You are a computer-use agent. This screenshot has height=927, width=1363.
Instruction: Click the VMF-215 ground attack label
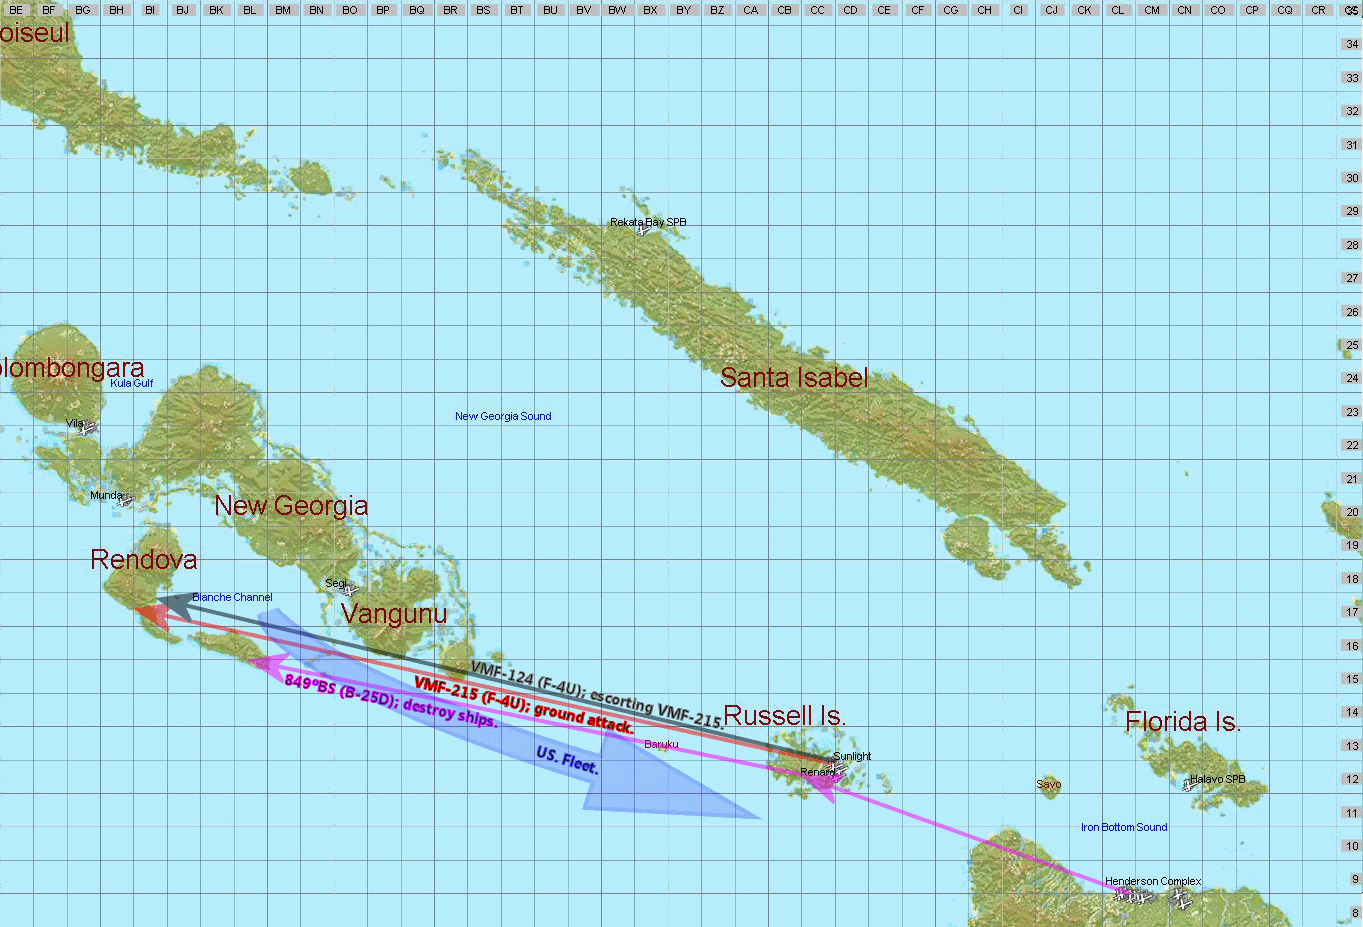(x=523, y=705)
